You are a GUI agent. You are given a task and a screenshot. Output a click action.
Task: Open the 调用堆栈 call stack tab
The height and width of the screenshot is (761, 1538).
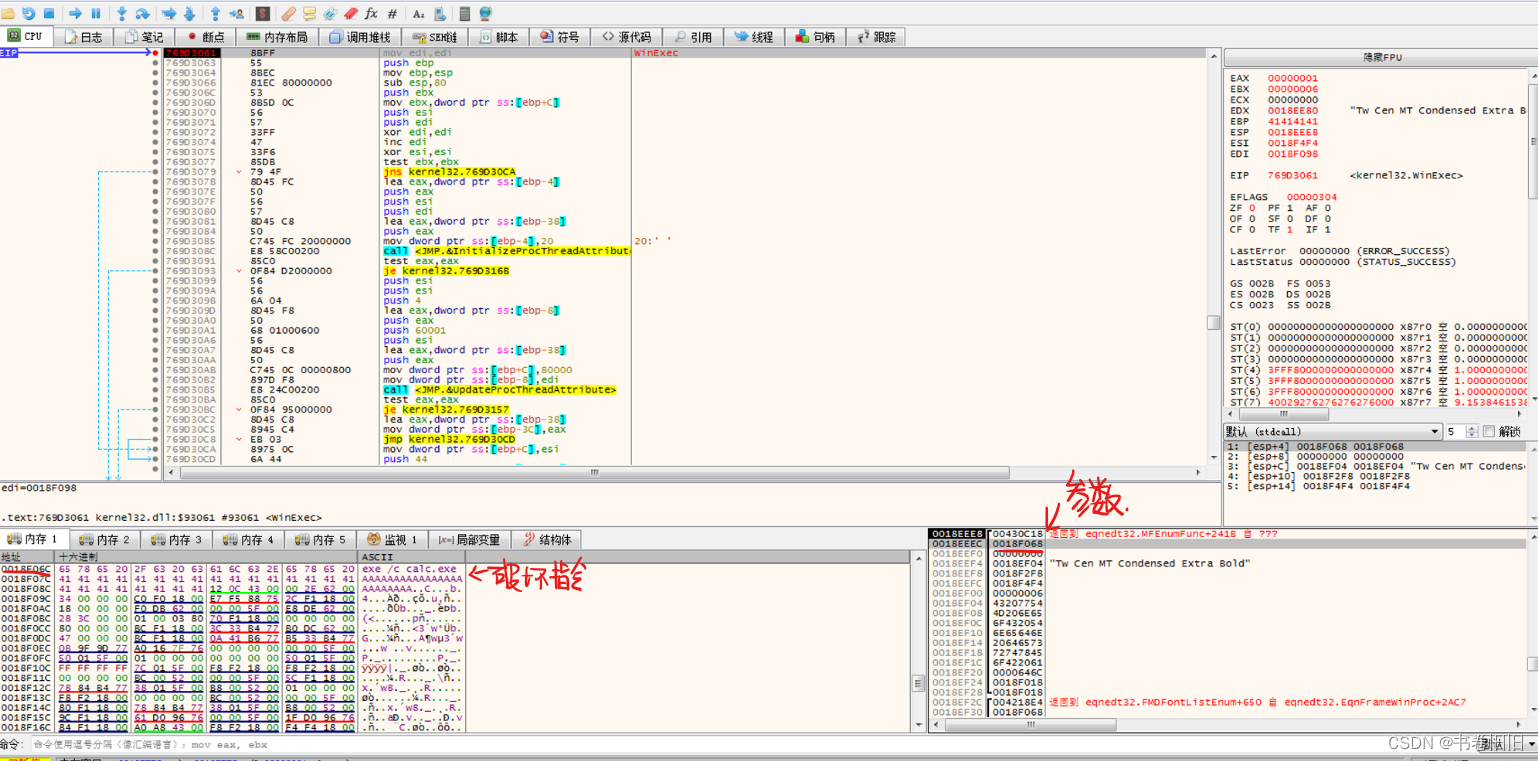[359, 37]
